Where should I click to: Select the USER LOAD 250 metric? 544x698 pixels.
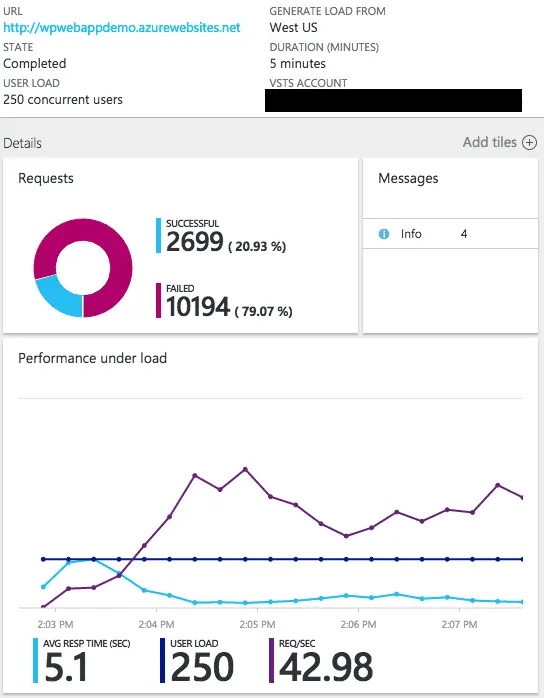pos(197,661)
